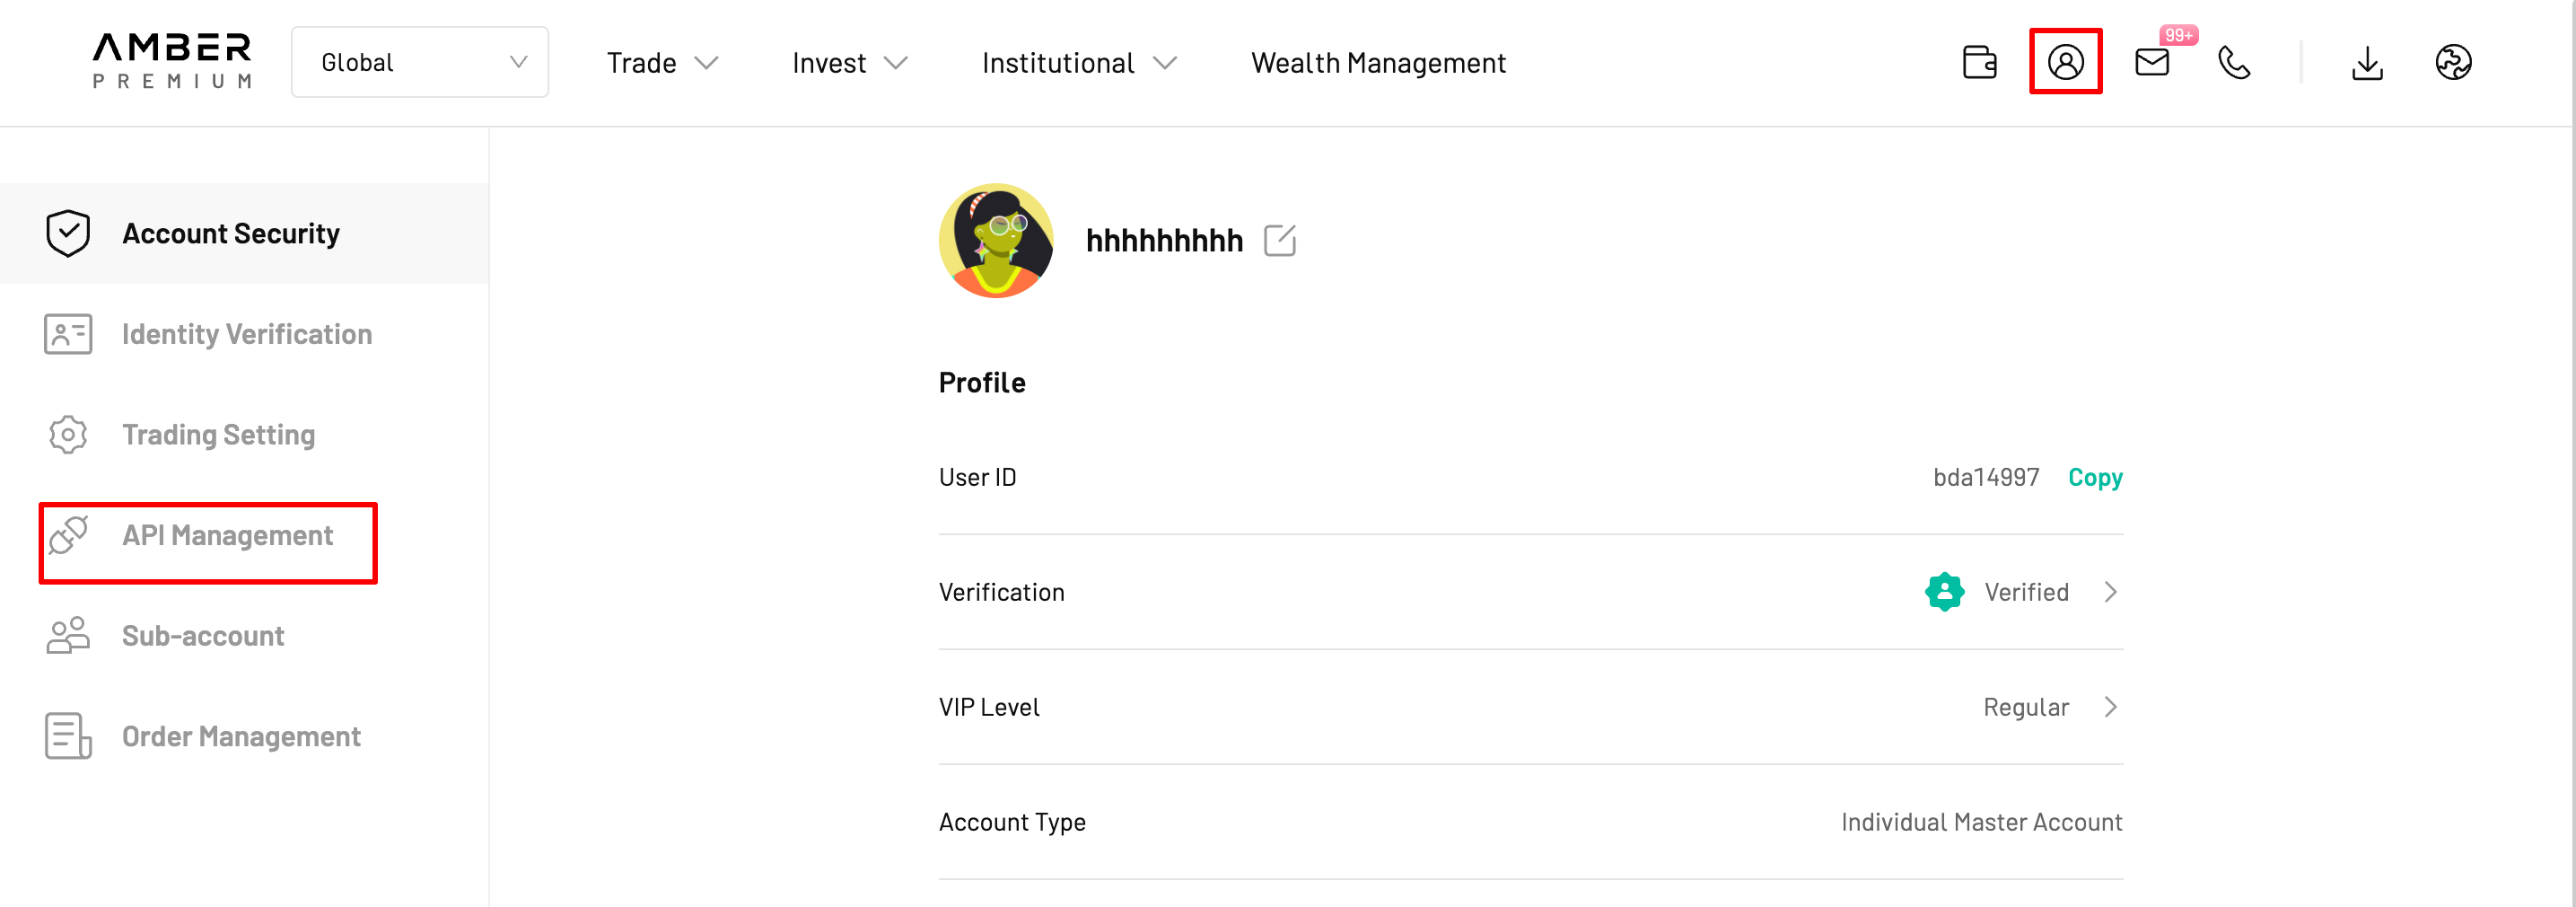
Task: Copy the User ID
Action: tap(2095, 477)
